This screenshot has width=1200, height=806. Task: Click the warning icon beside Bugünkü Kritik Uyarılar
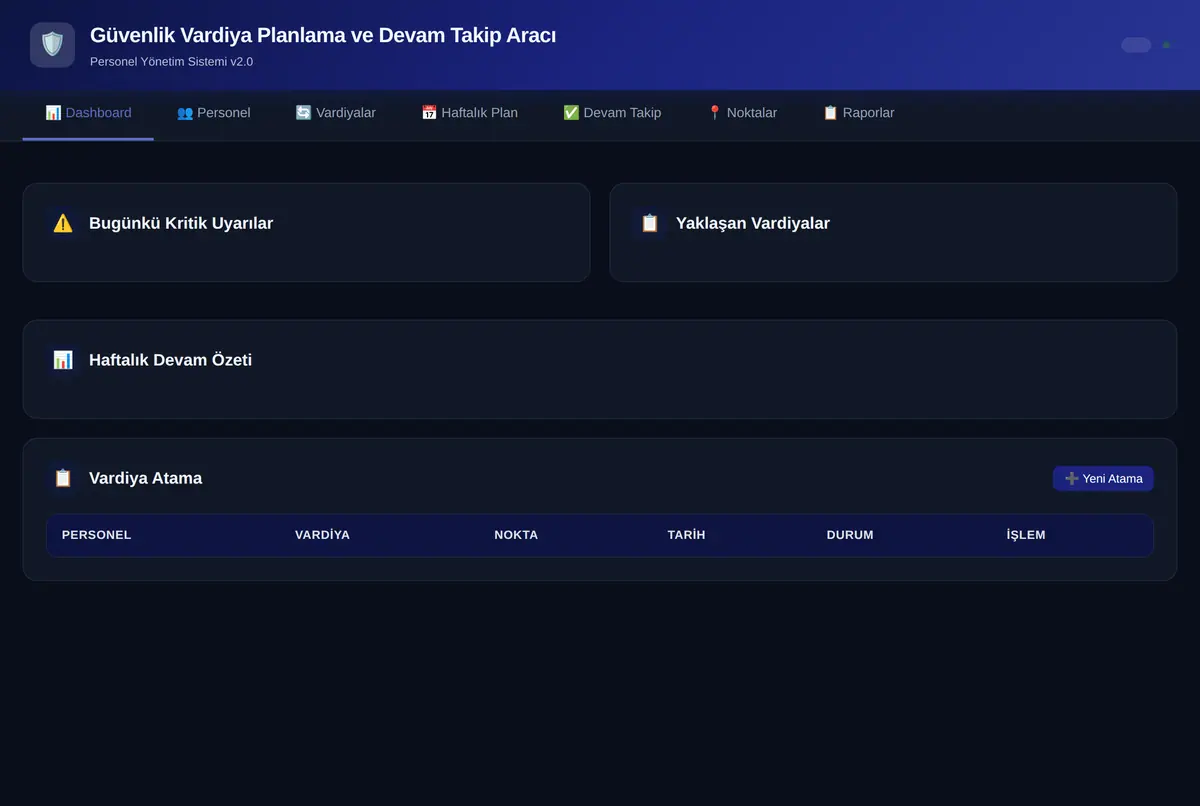pos(63,223)
